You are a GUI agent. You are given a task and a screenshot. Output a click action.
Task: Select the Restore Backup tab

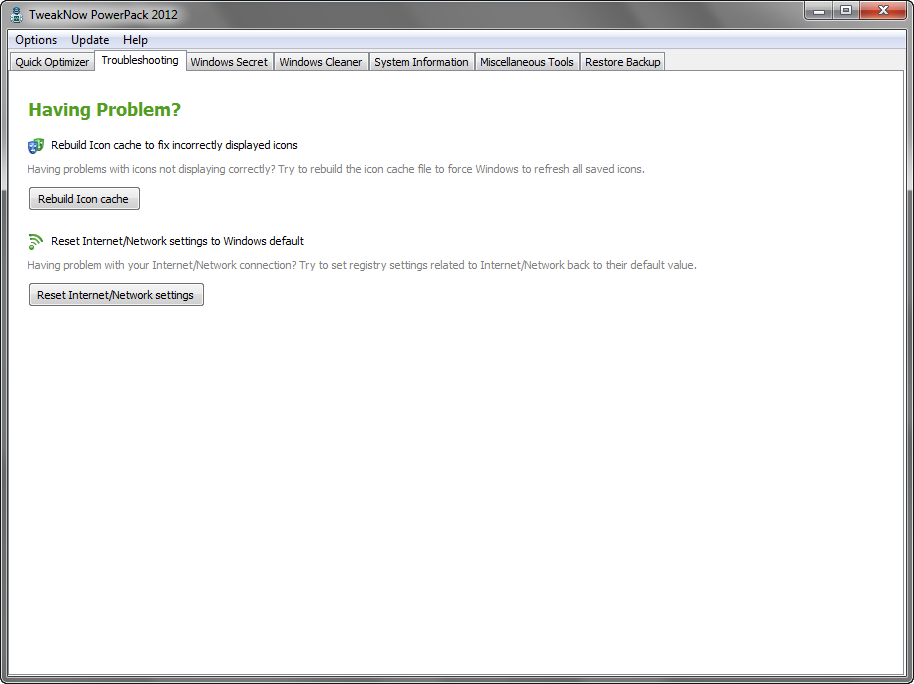(x=623, y=62)
